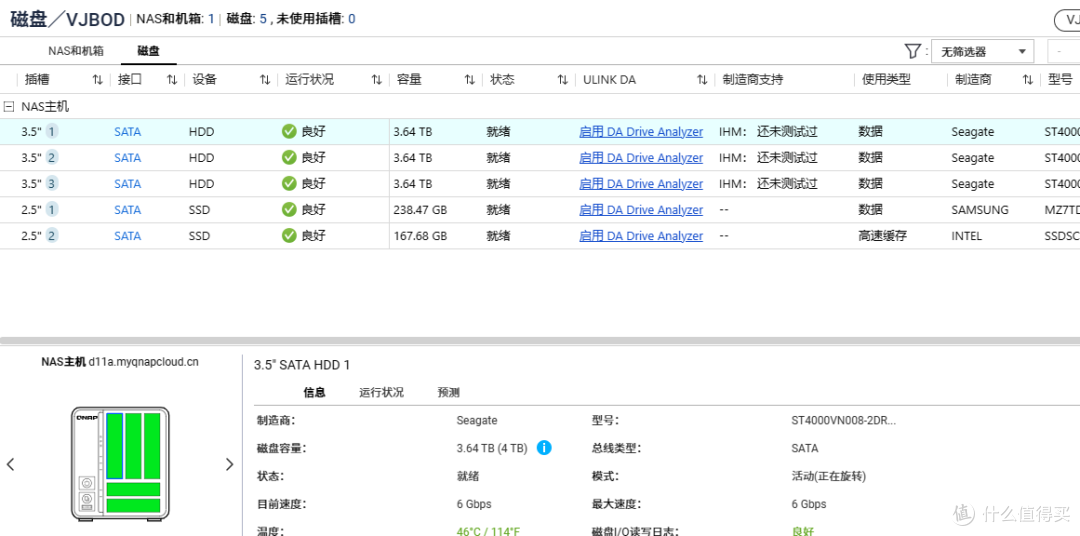Enable DA Drive Analyzer for 3.5" slot 1
Image resolution: width=1080 pixels, height=536 pixels.
641,132
